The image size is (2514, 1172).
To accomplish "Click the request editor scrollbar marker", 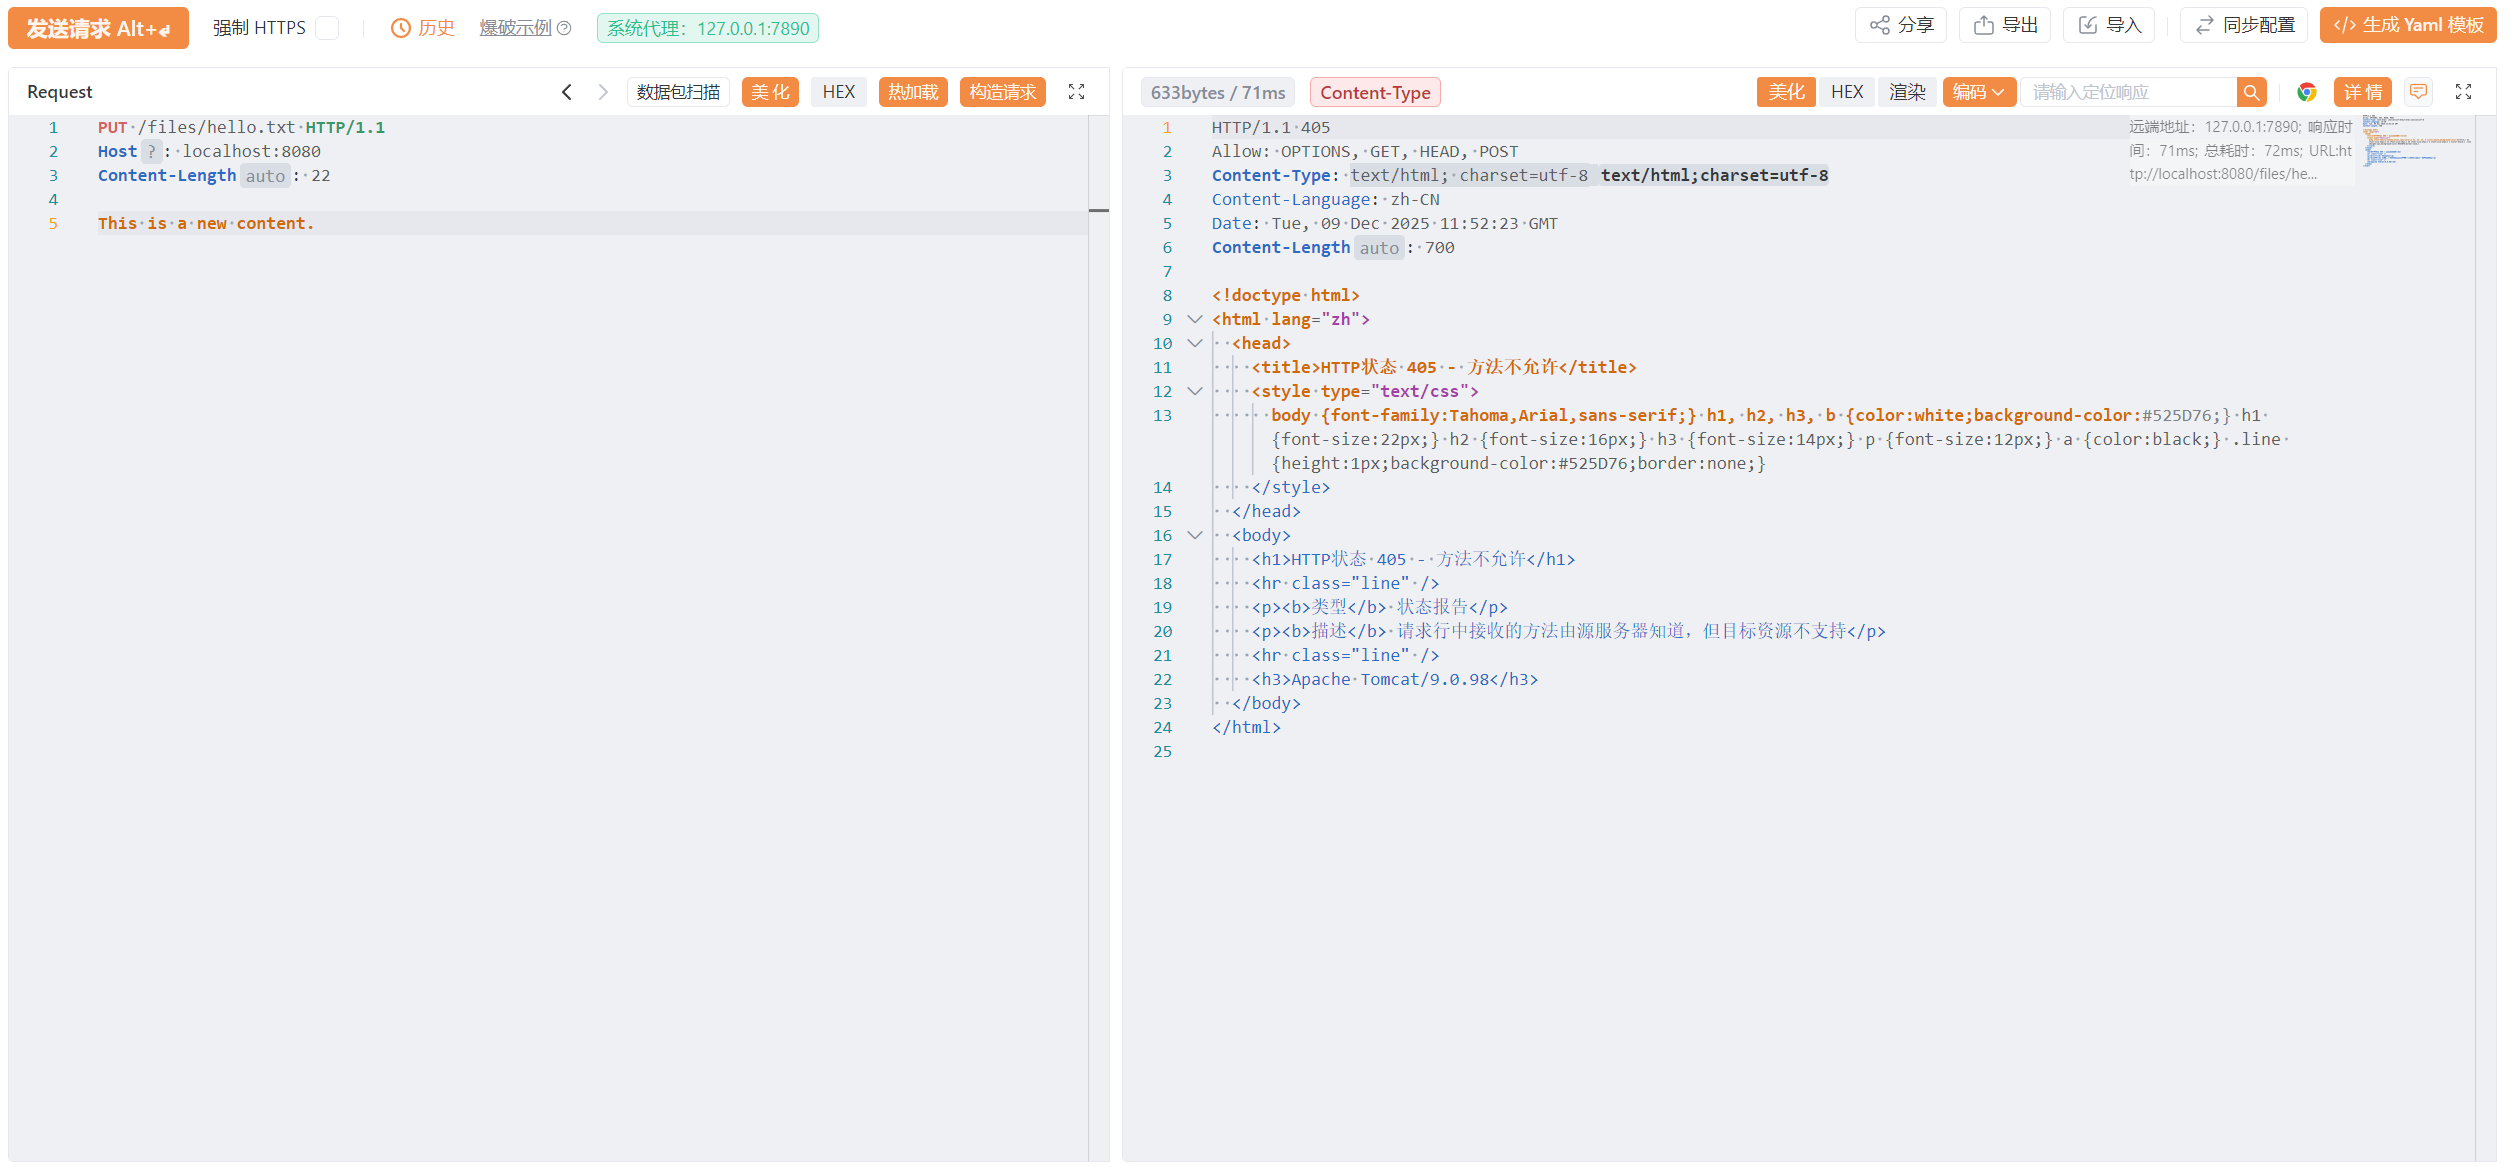I will coord(1098,211).
